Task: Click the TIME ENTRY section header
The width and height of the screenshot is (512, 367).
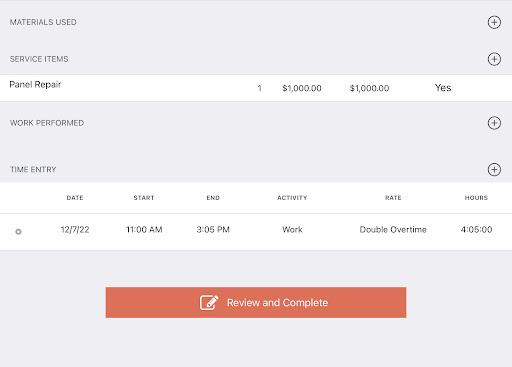Action: pos(33,170)
